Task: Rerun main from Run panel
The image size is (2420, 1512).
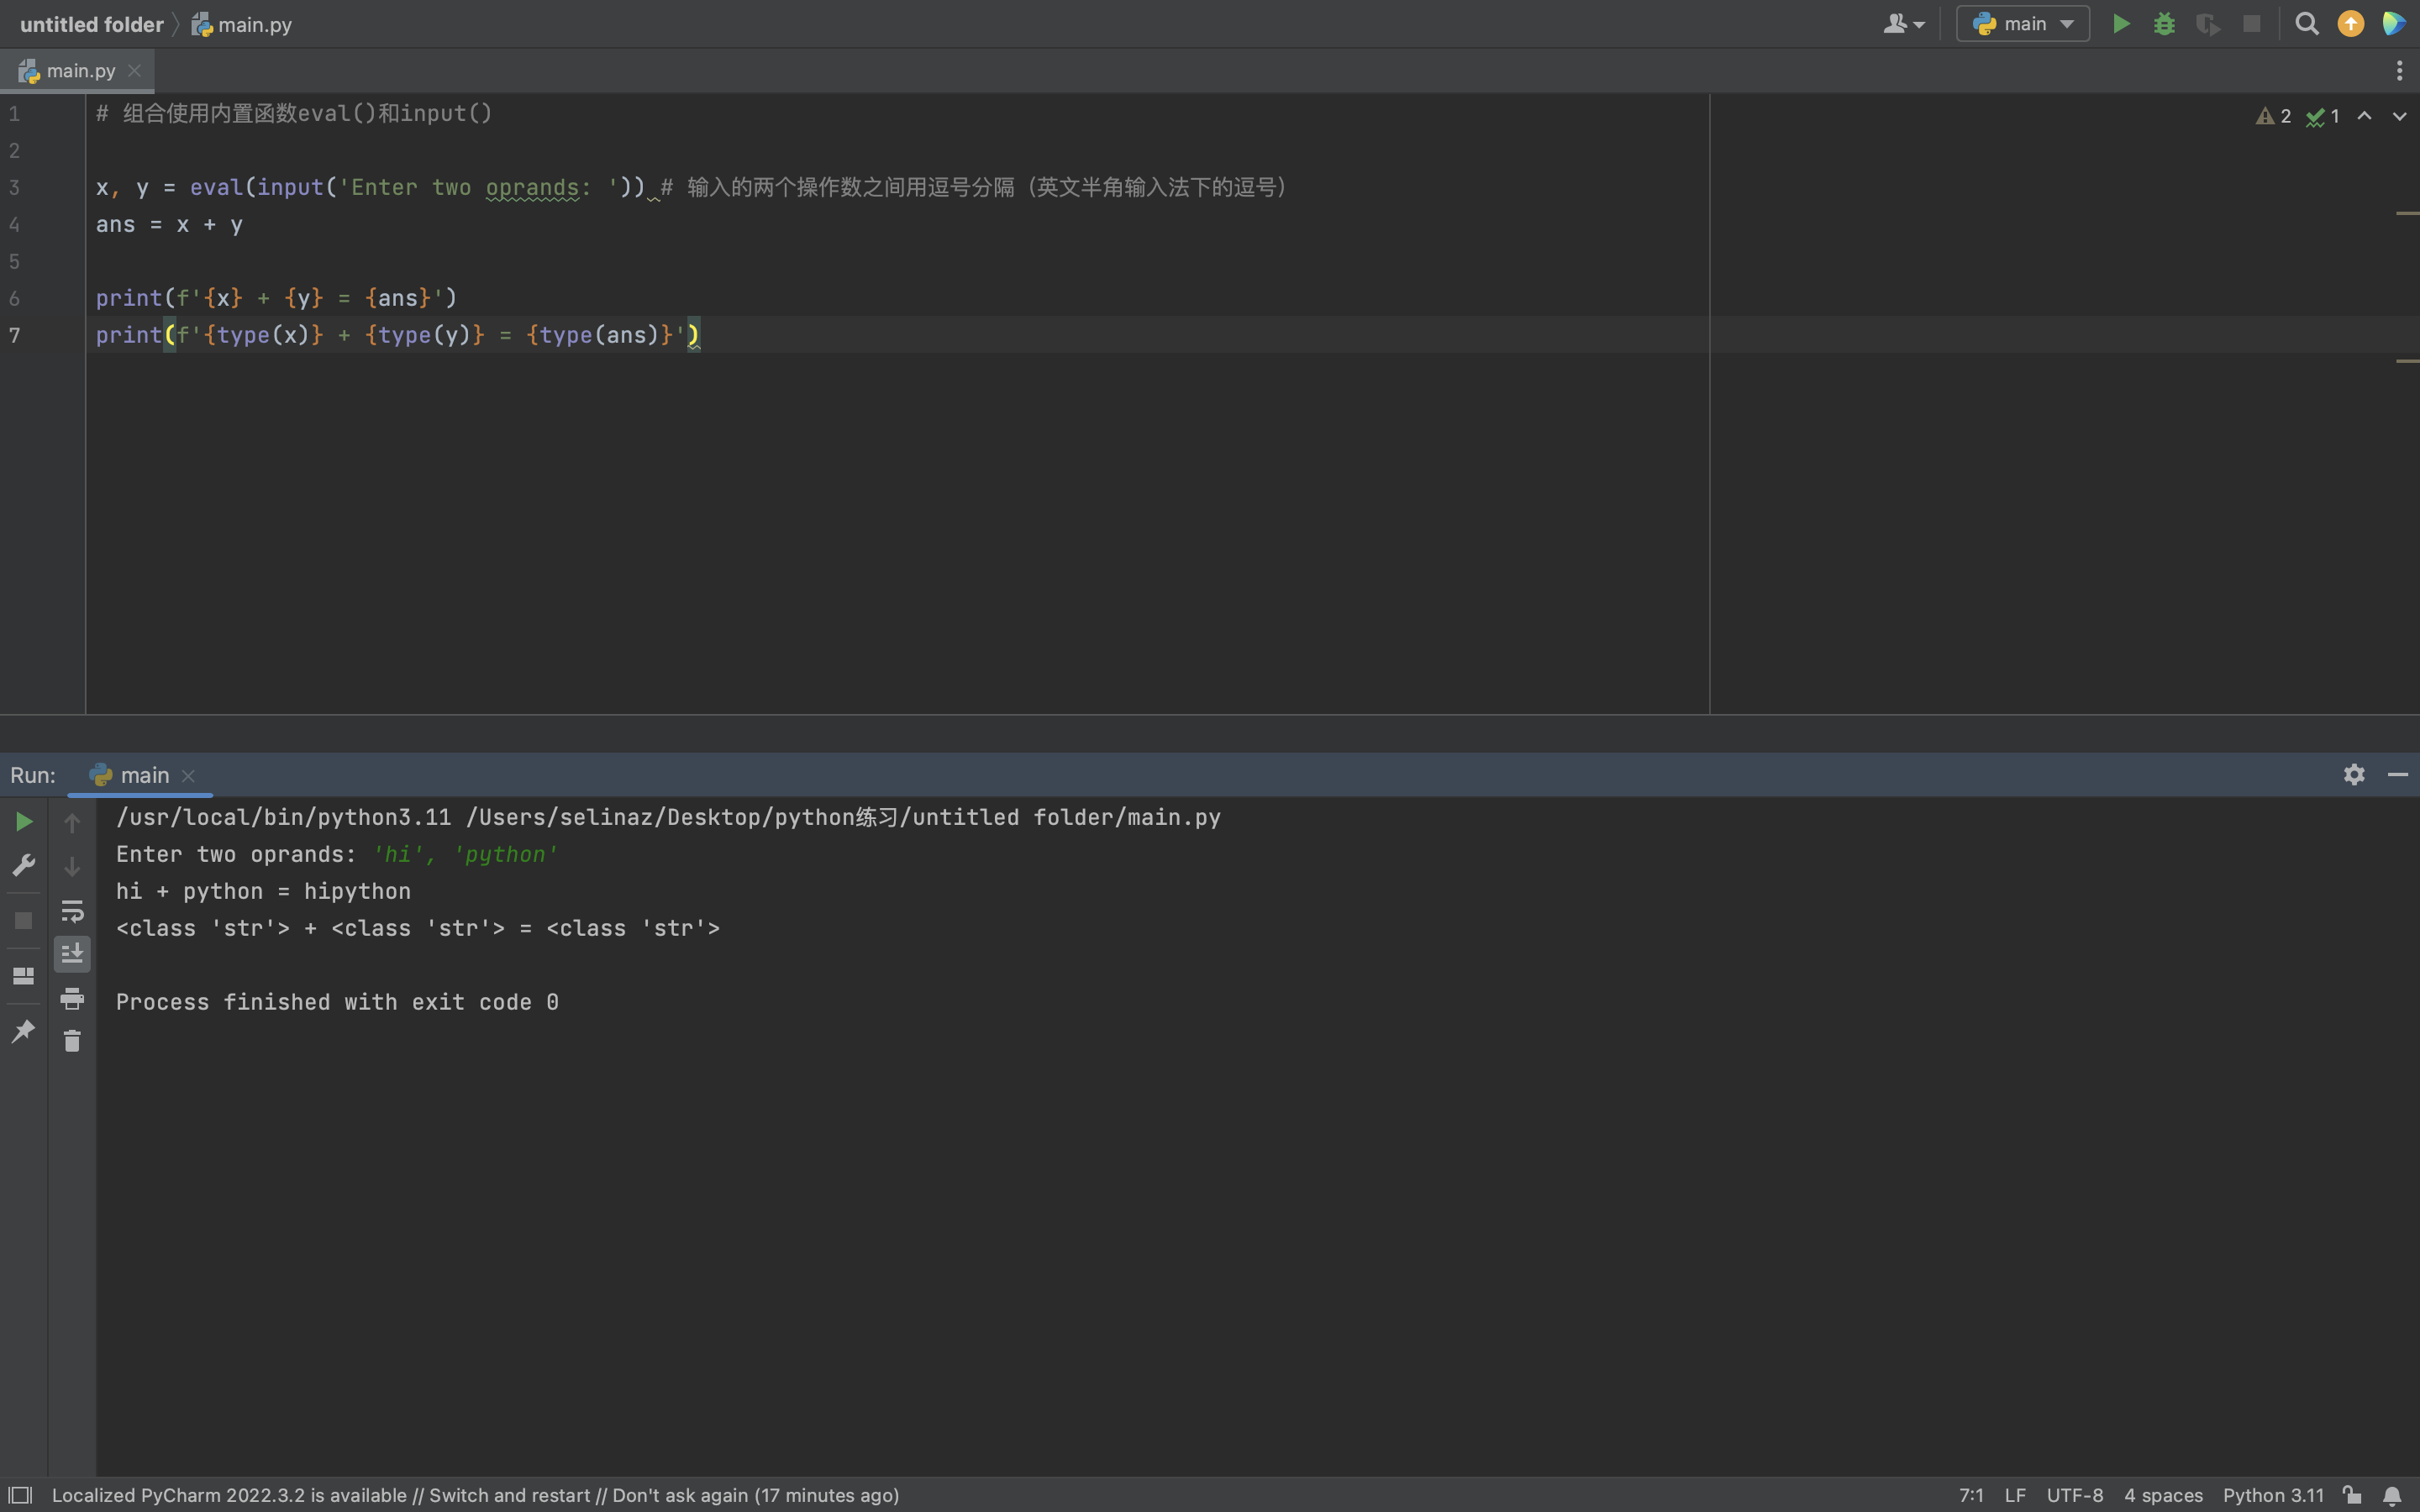Action: [24, 822]
